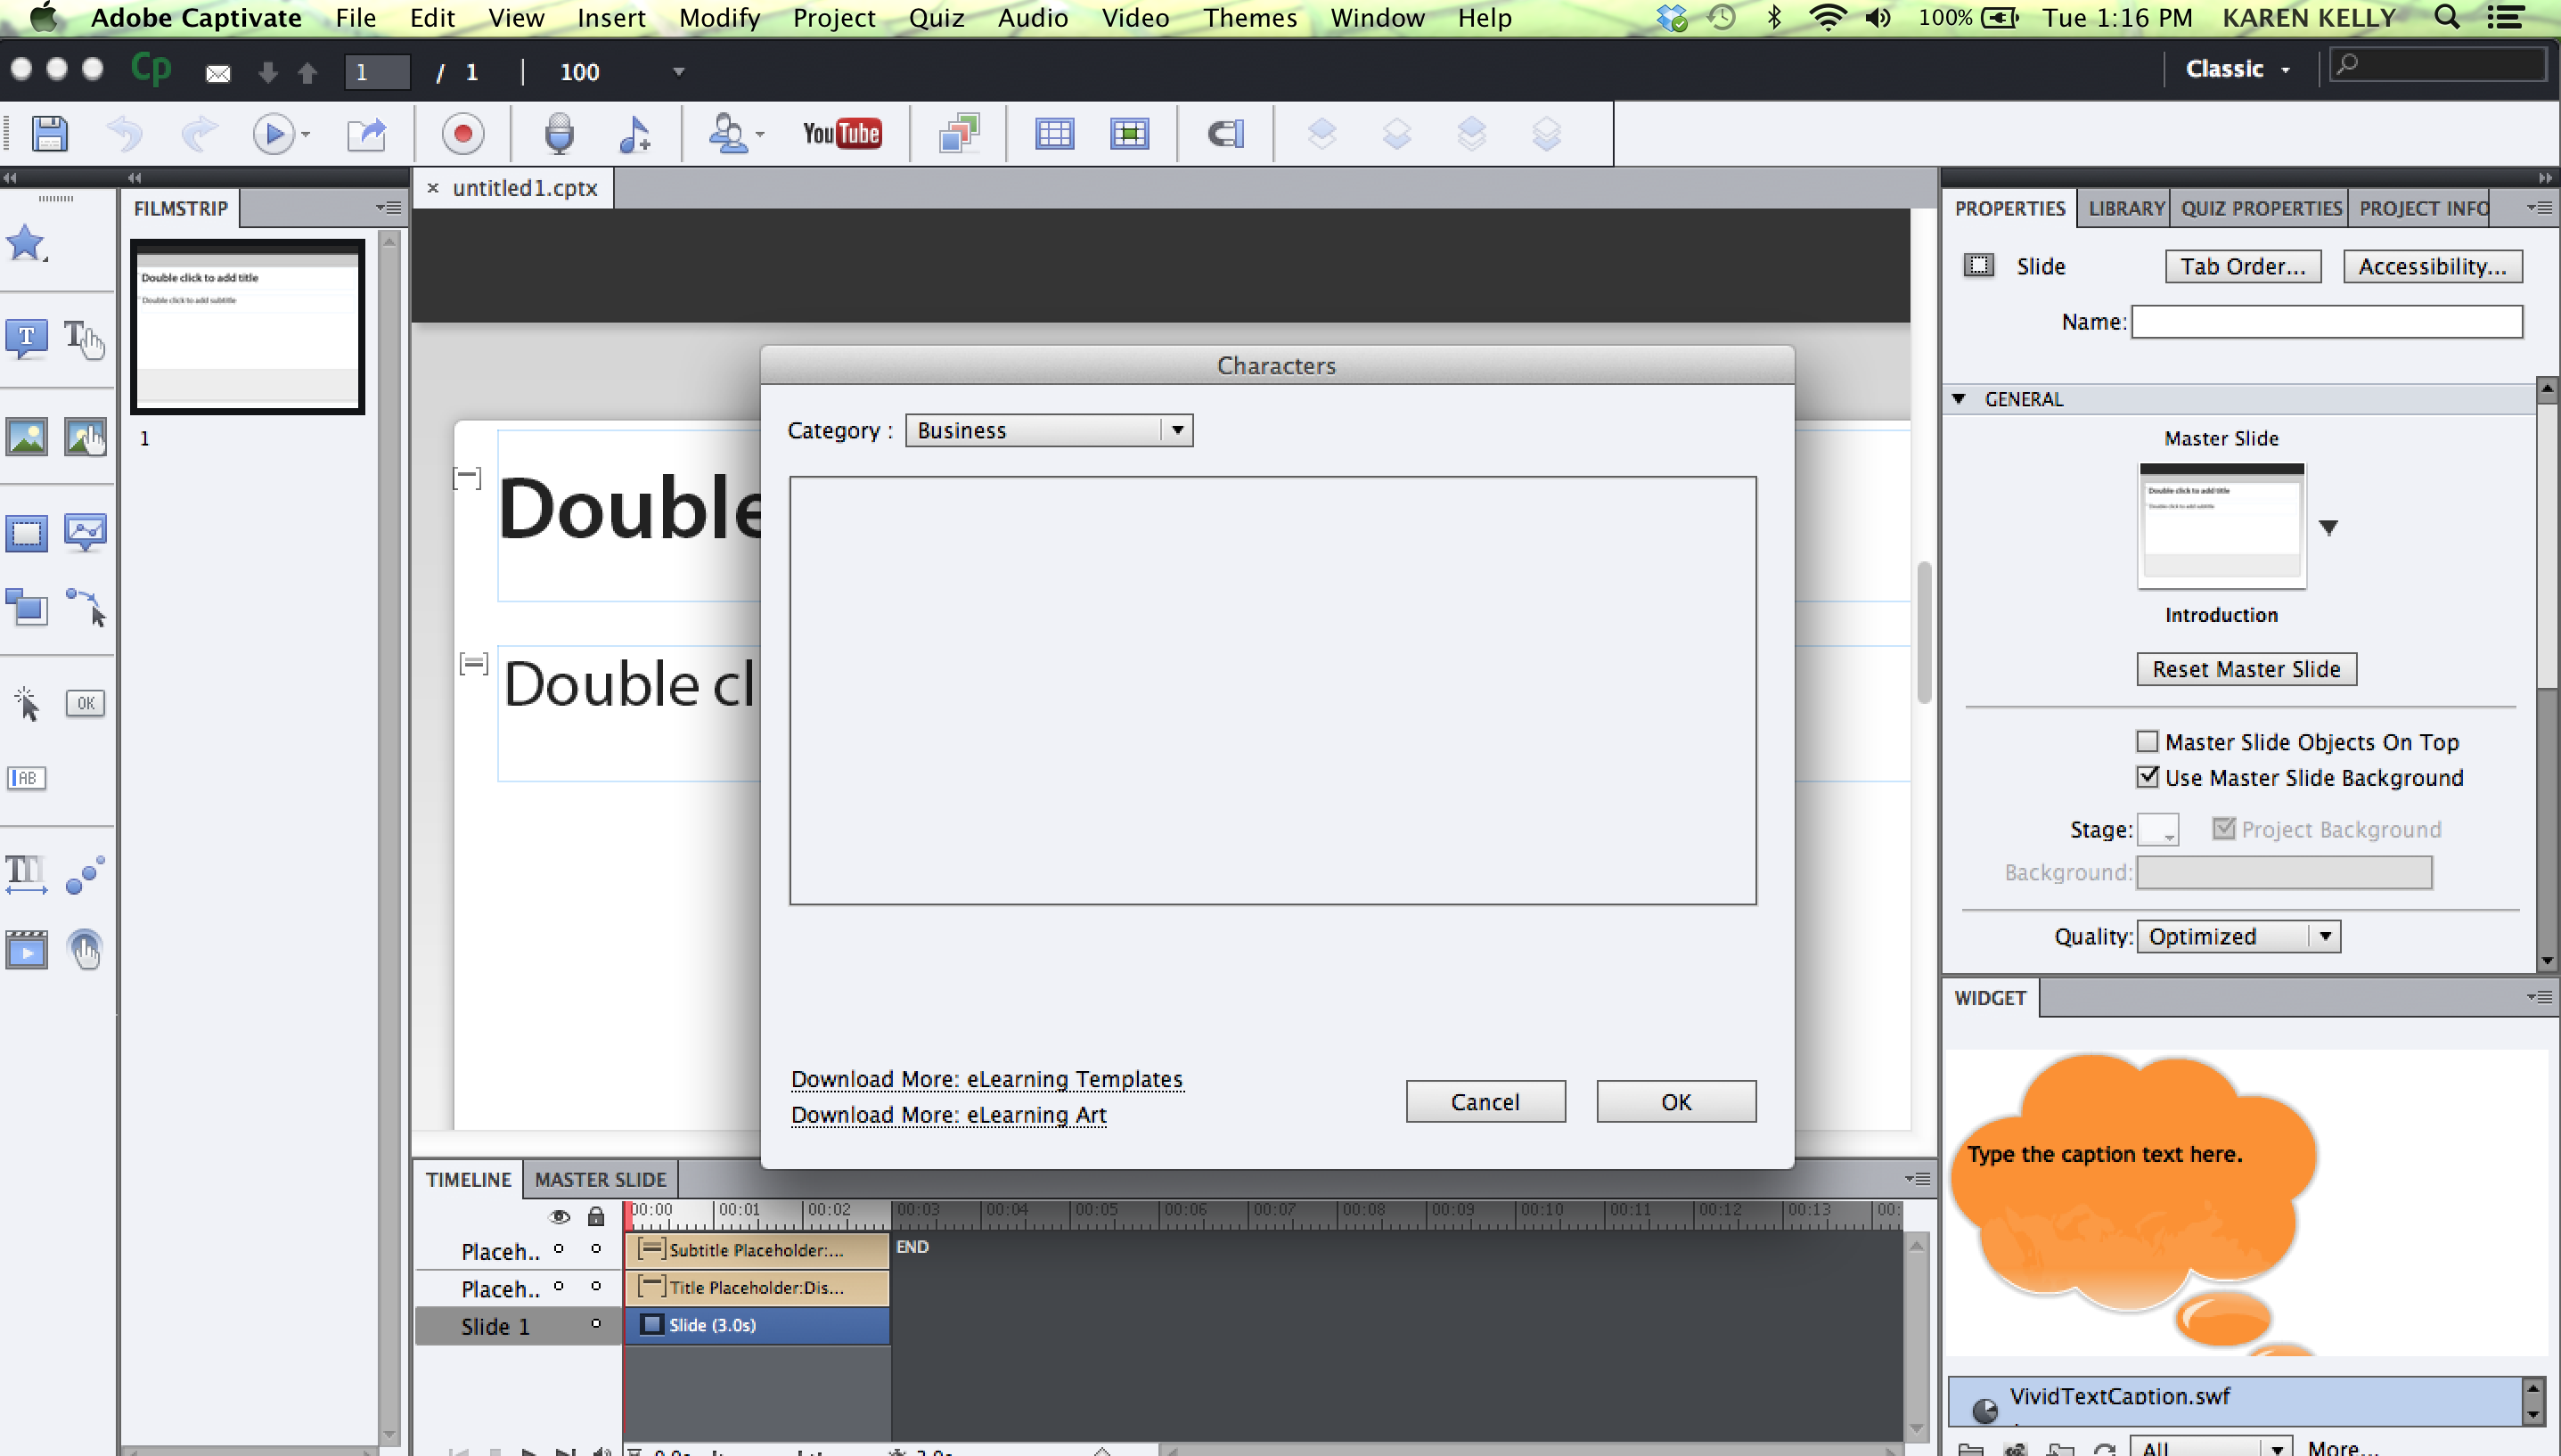This screenshot has width=2561, height=1456.
Task: Open the Quality dropdown set to Optimized
Action: (x=2237, y=936)
